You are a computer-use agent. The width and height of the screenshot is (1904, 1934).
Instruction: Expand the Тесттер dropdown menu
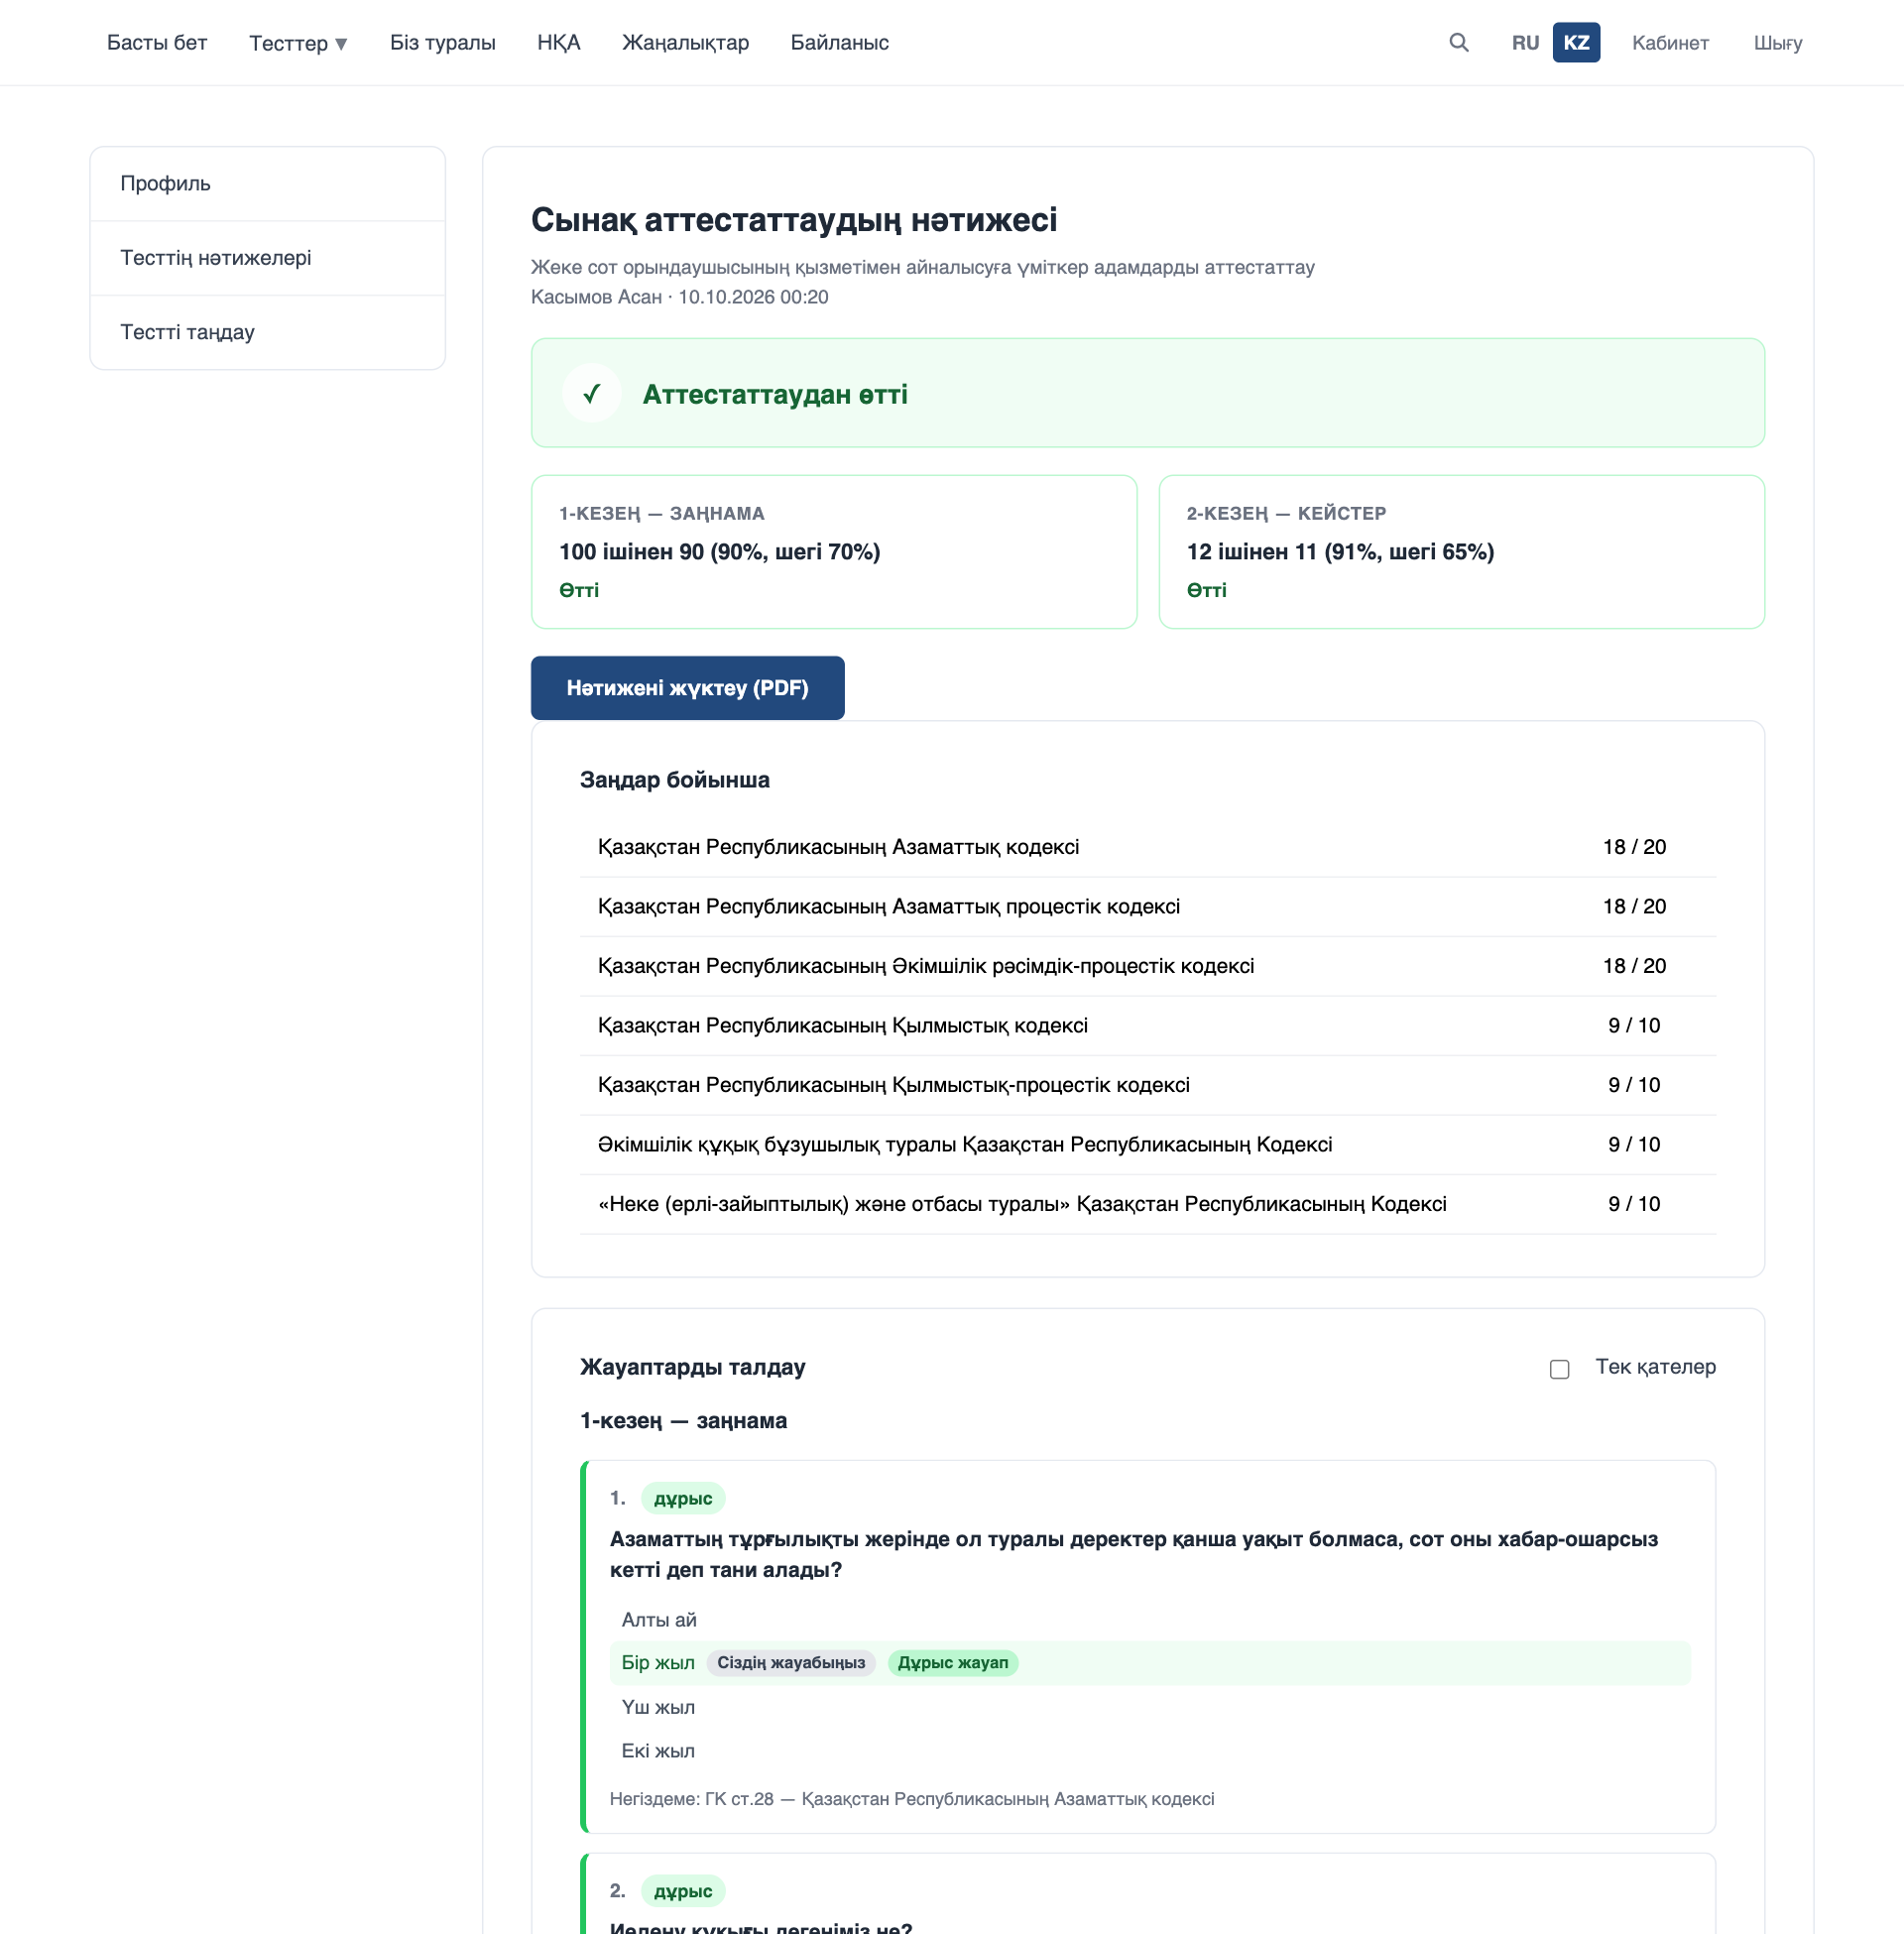click(298, 42)
